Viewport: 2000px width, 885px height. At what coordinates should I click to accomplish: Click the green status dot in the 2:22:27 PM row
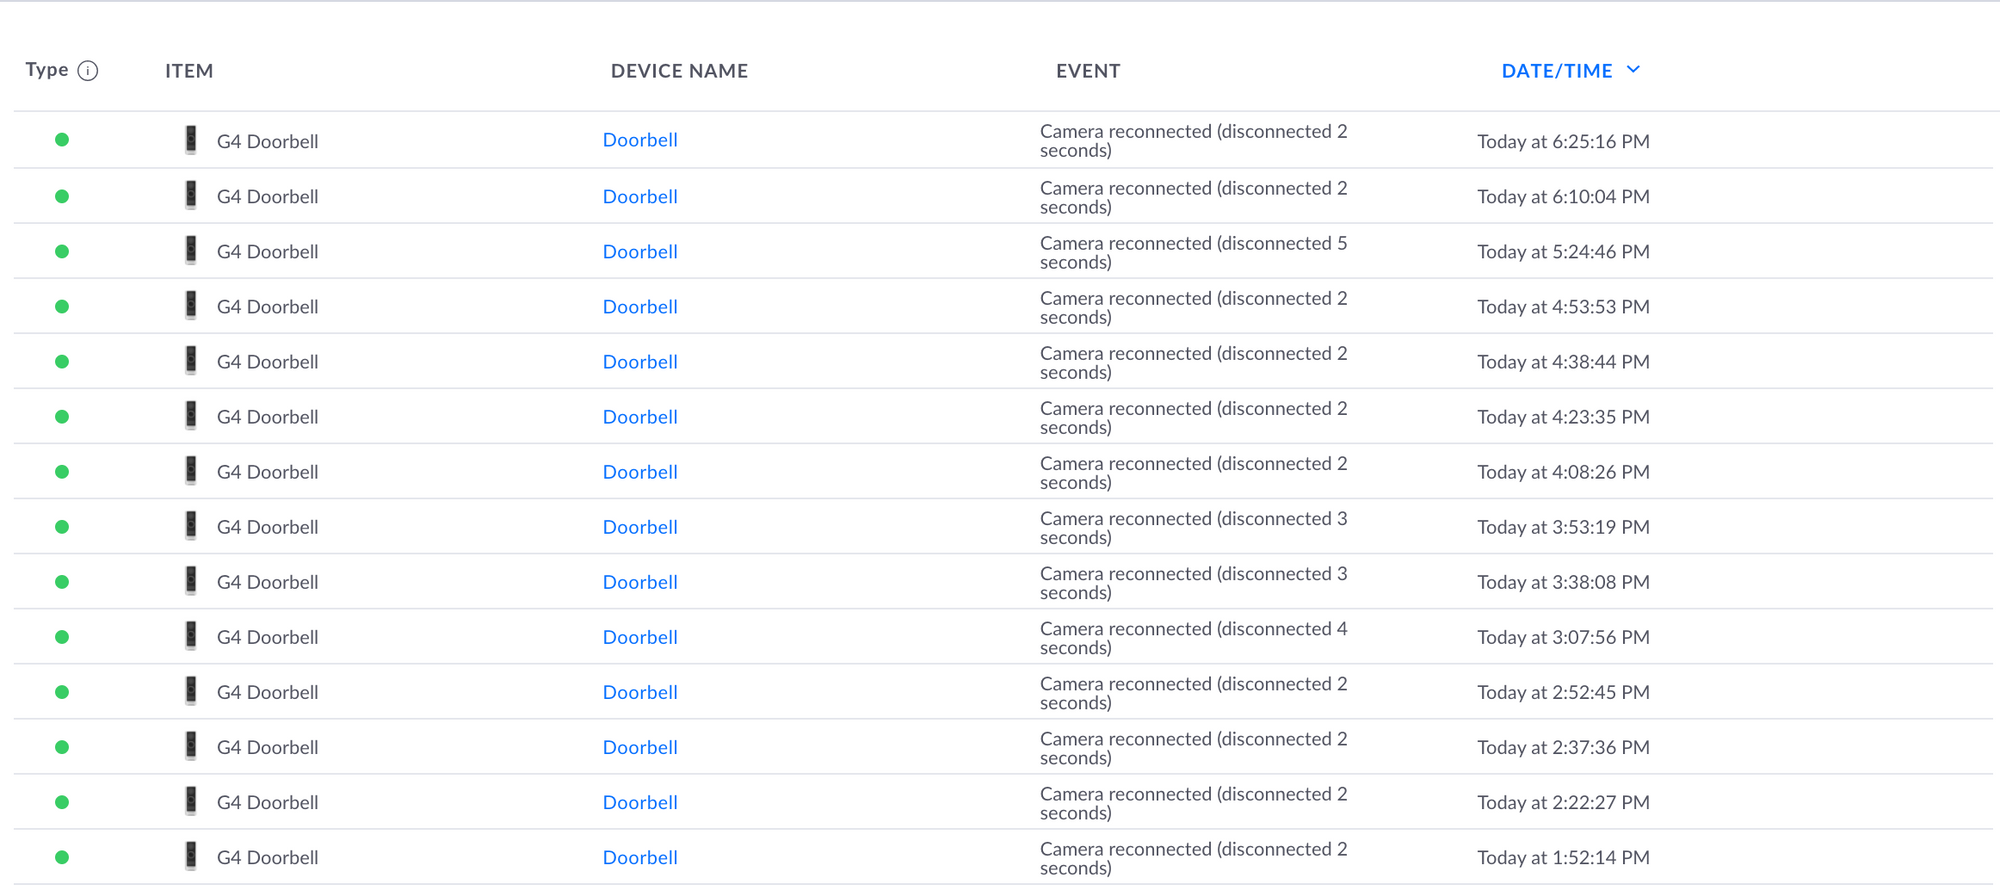coord(62,802)
